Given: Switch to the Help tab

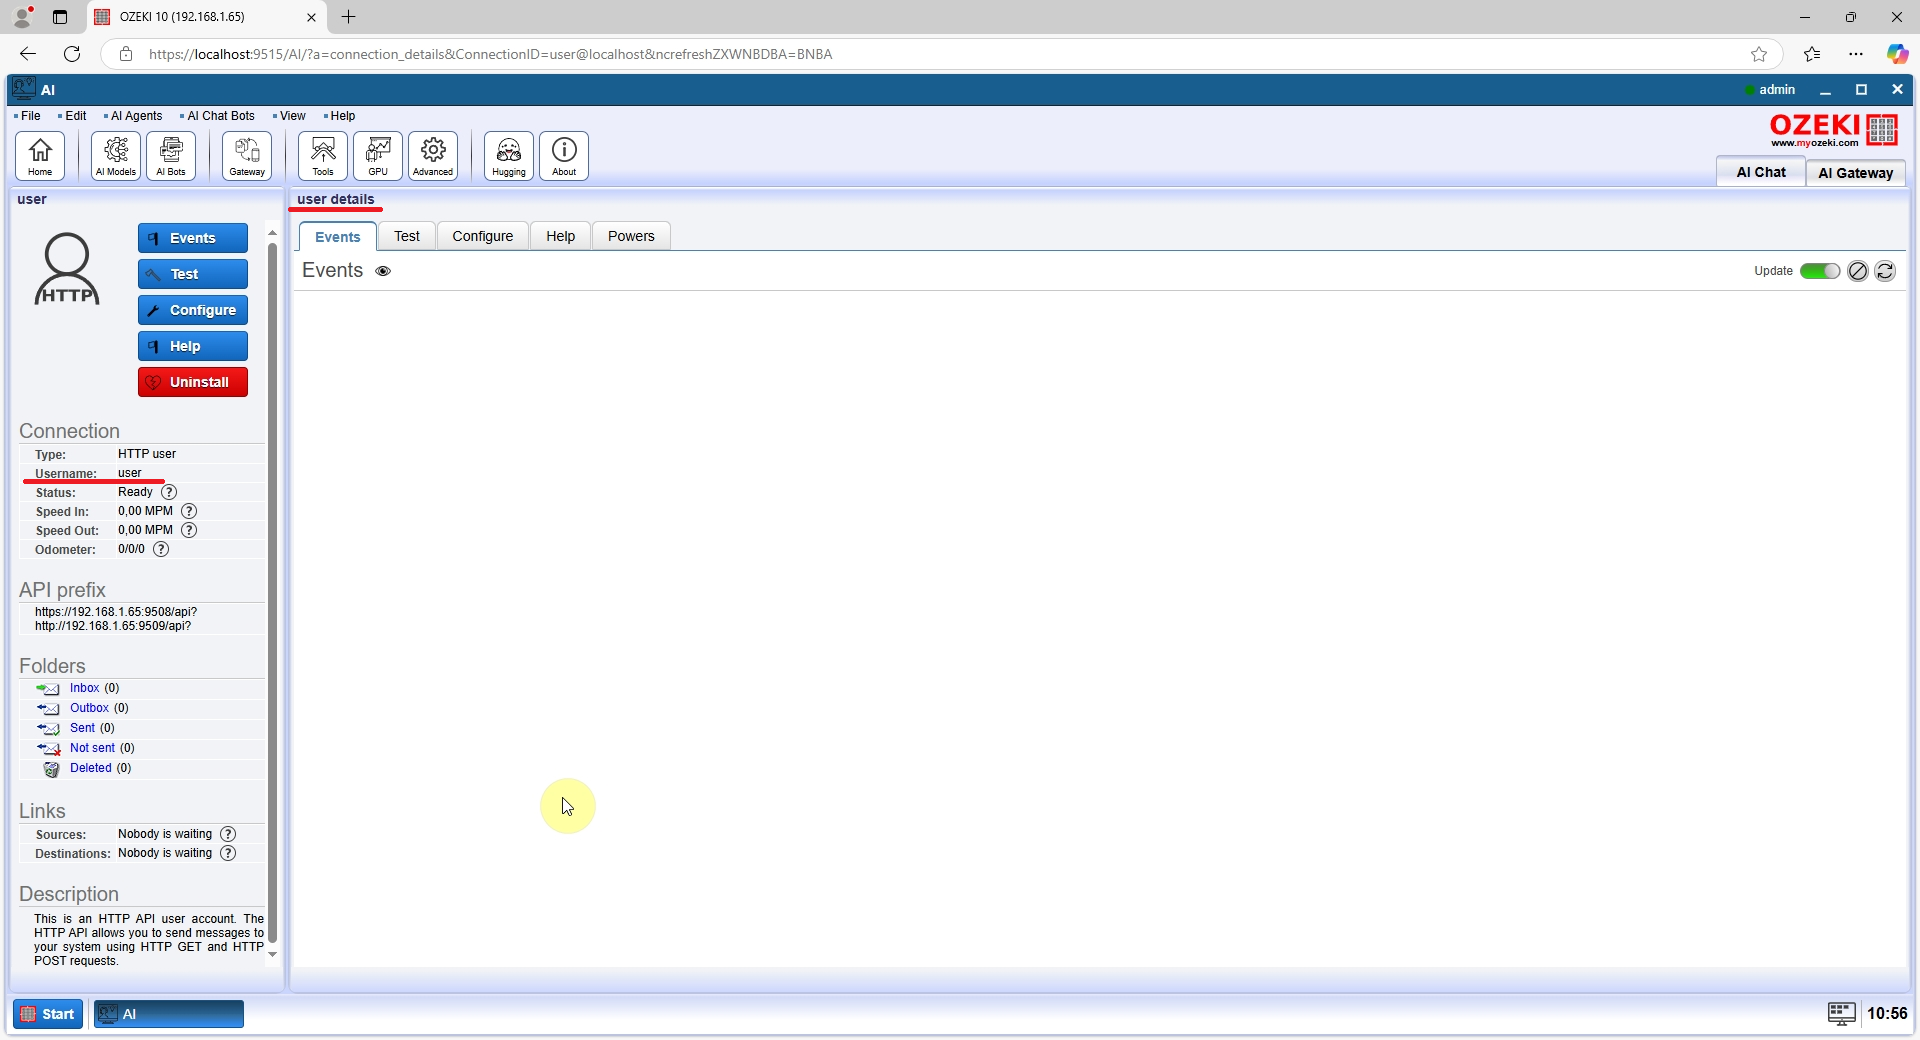Looking at the screenshot, I should [x=561, y=236].
